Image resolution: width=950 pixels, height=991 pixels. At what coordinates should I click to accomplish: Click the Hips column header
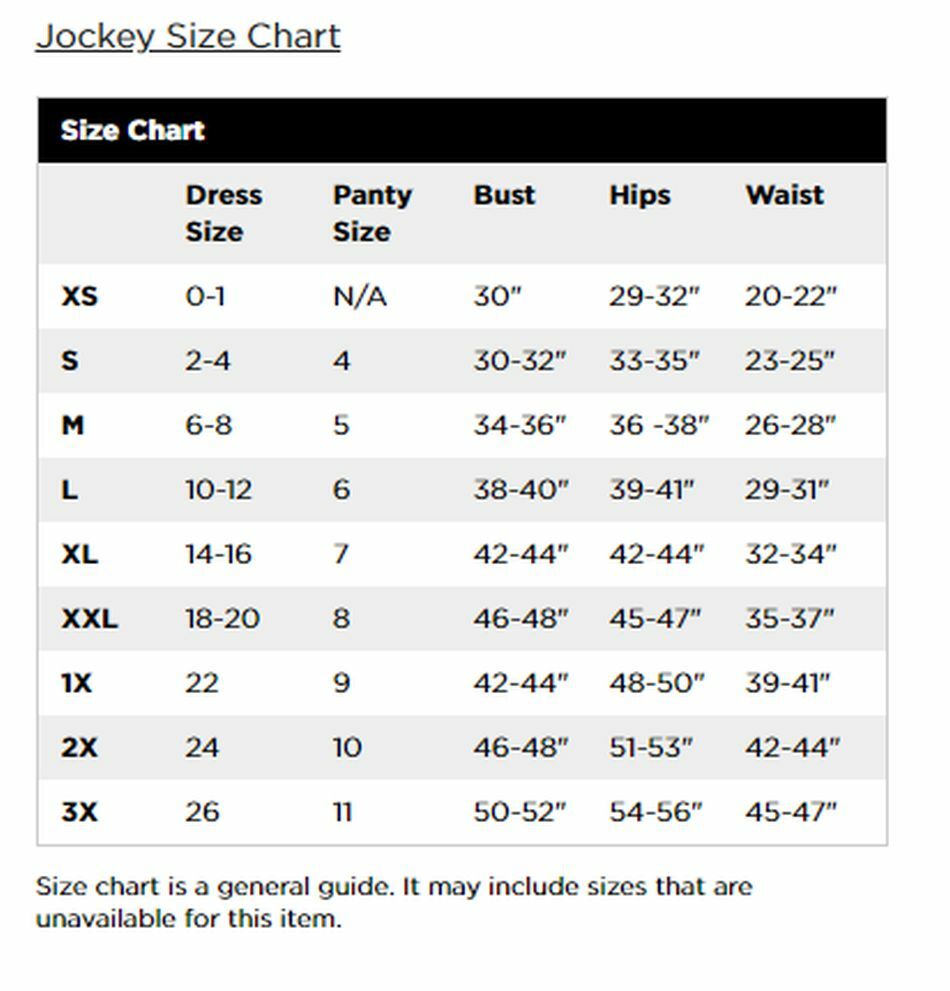639,195
